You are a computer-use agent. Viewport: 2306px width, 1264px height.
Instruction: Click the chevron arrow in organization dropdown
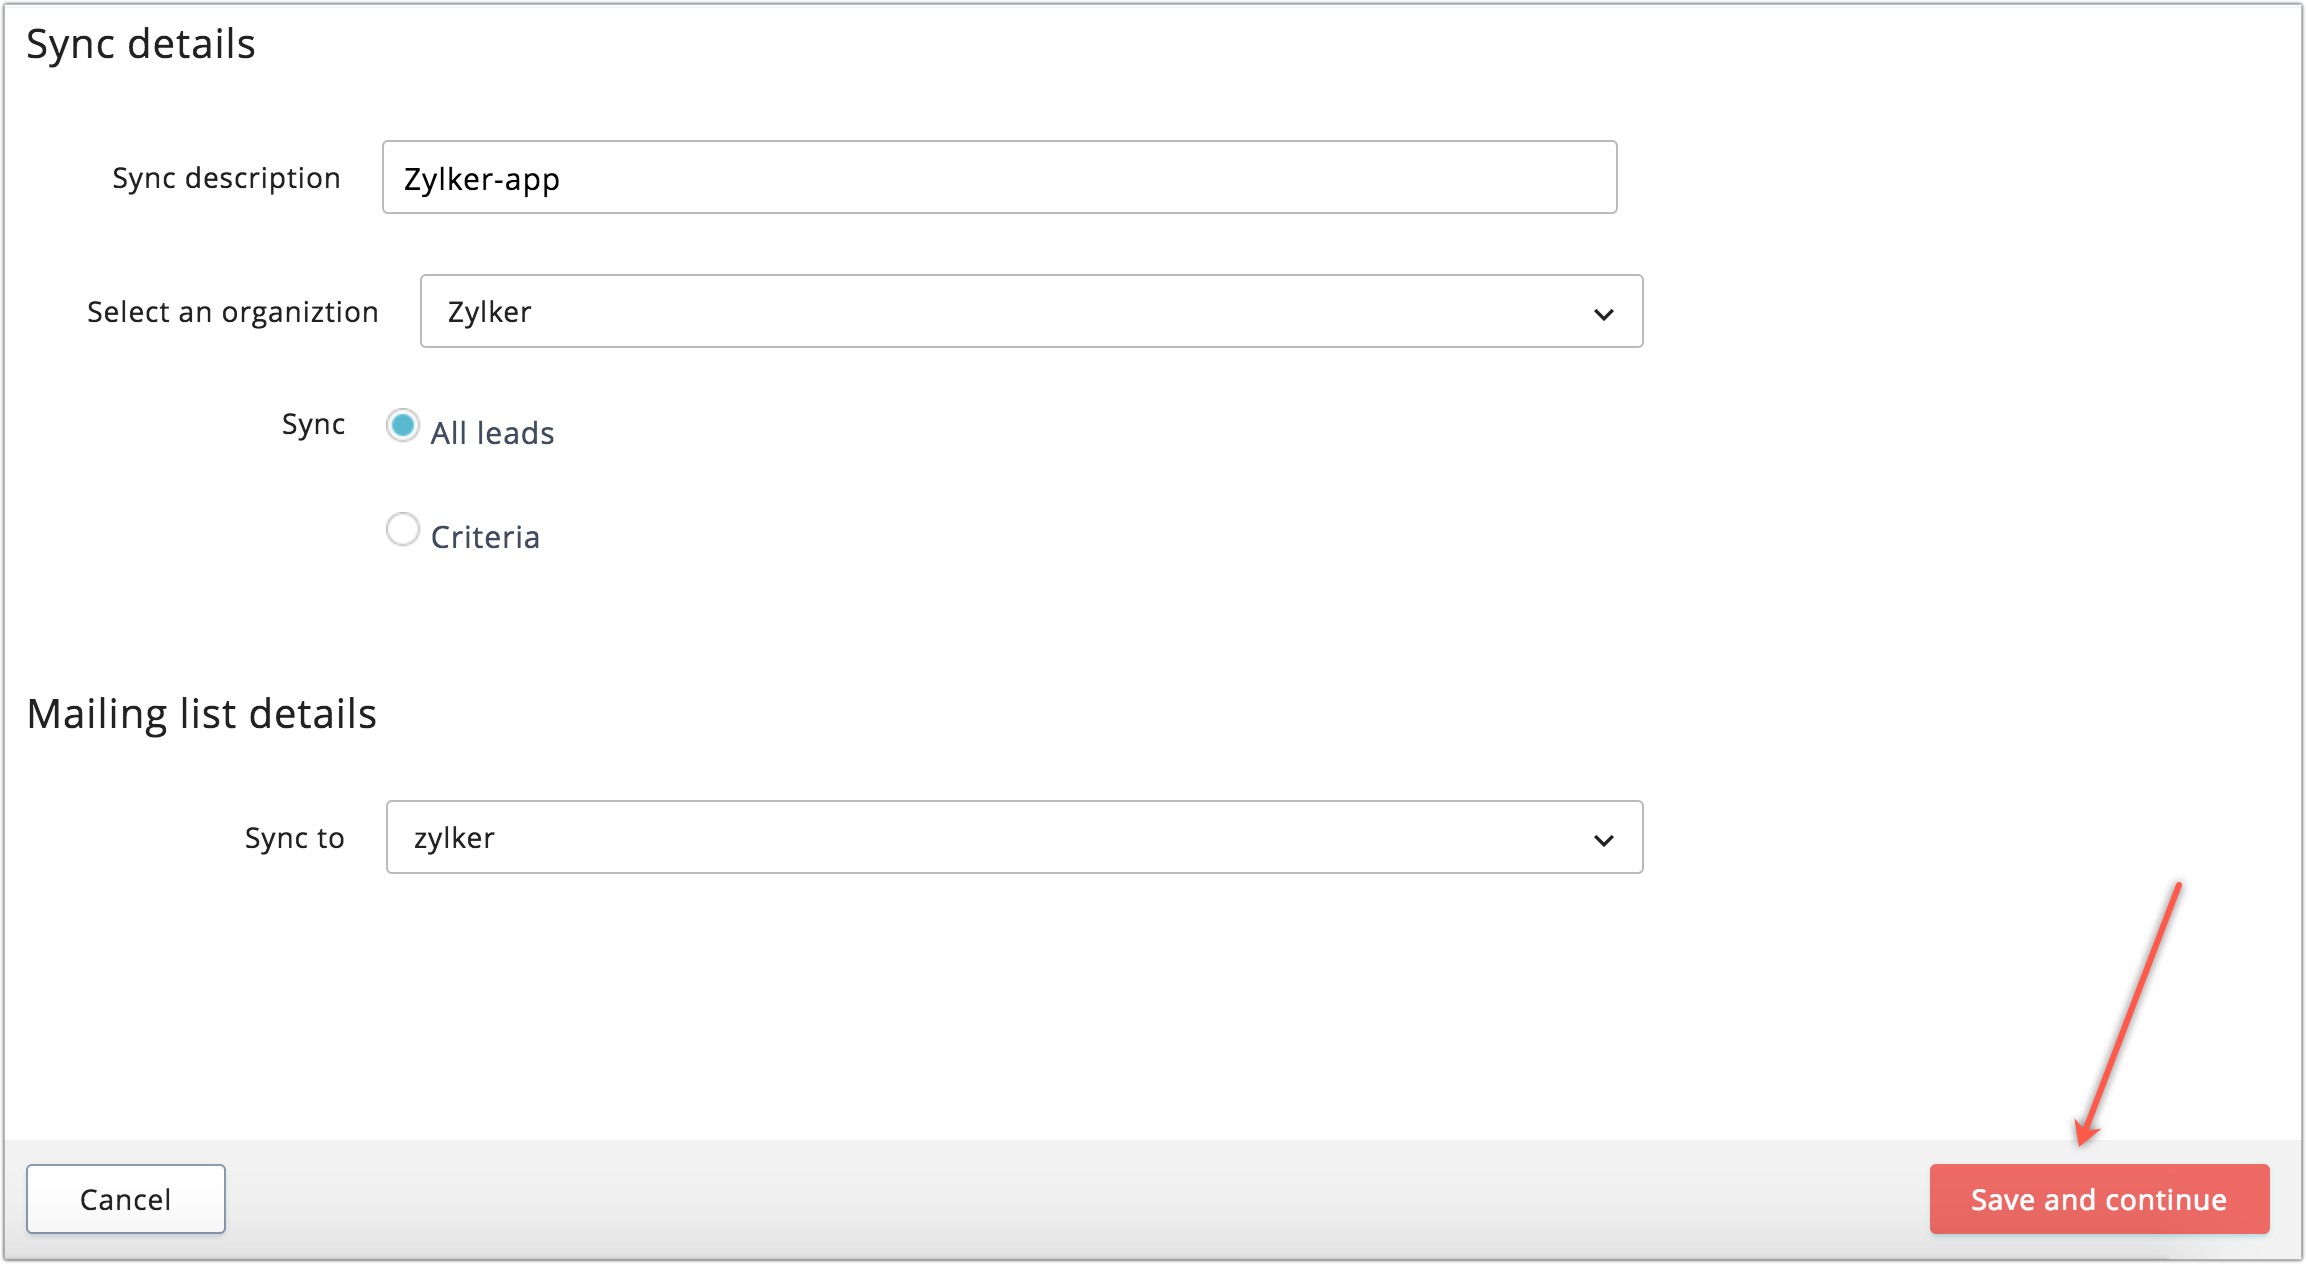1603,314
